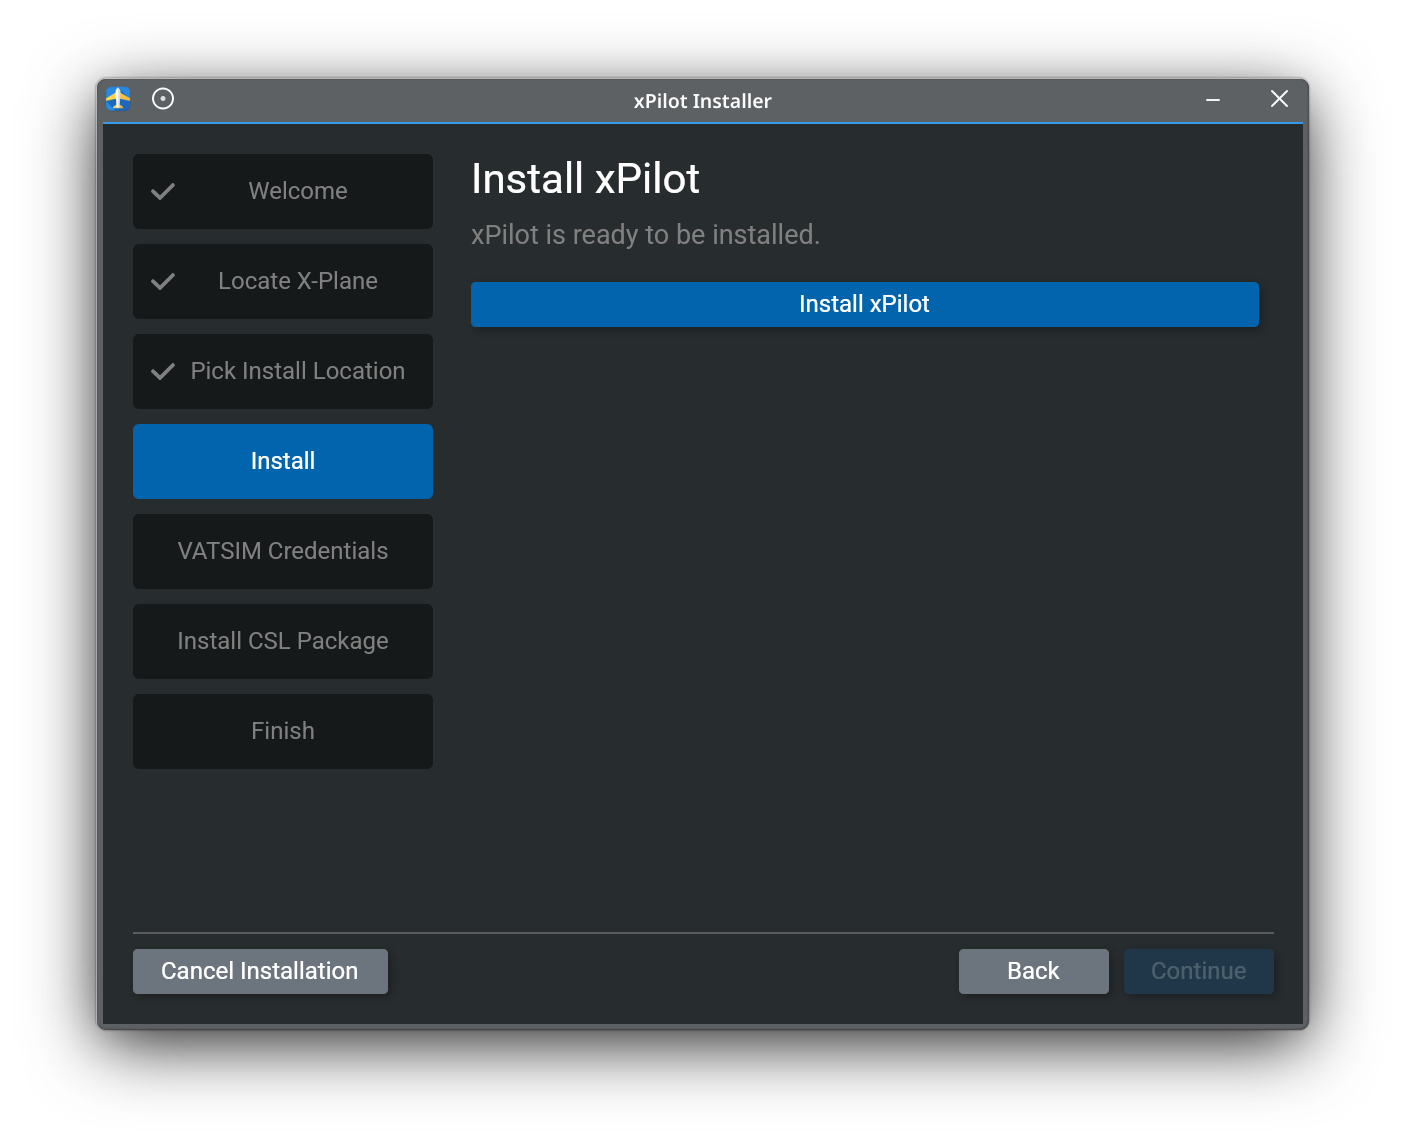Image resolution: width=1407 pixels, height=1146 pixels.
Task: Jump to the Finish step
Action: click(x=282, y=731)
